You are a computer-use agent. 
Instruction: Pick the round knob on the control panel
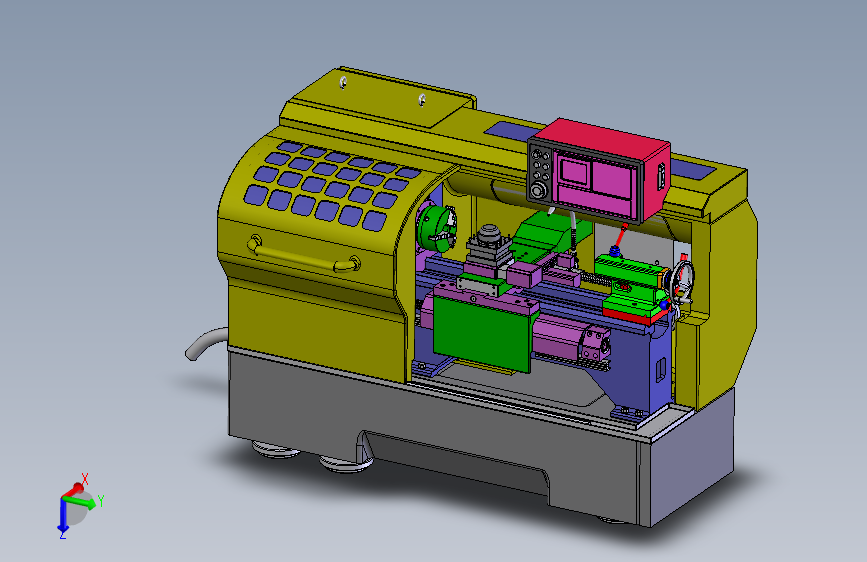pos(537,191)
